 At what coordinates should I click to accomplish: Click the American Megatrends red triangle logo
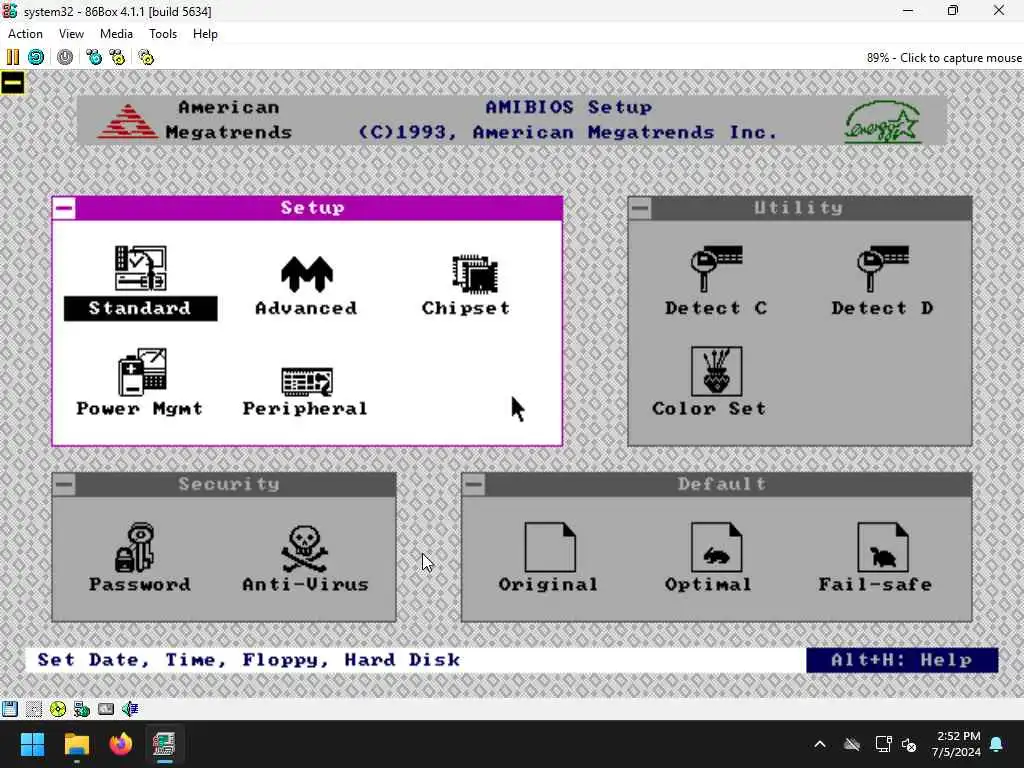click(x=129, y=121)
